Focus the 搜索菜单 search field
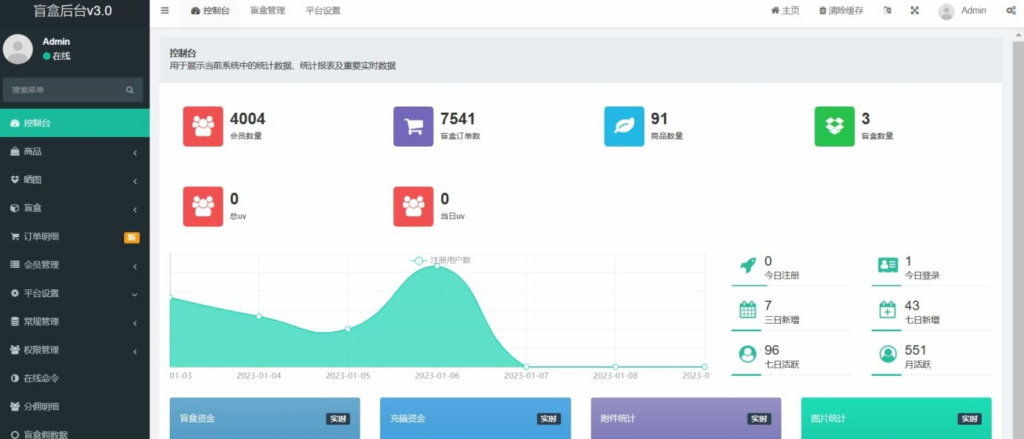Screen dimensions: 1024x439 73,90
